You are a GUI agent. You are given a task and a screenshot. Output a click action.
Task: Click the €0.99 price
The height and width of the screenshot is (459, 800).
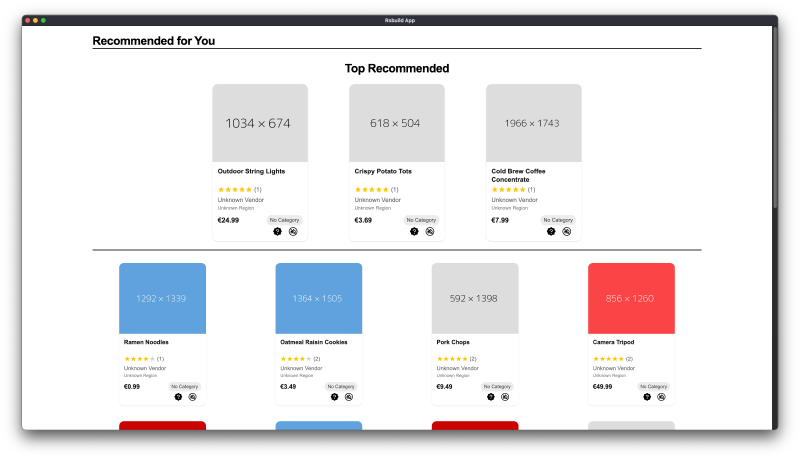pos(132,387)
